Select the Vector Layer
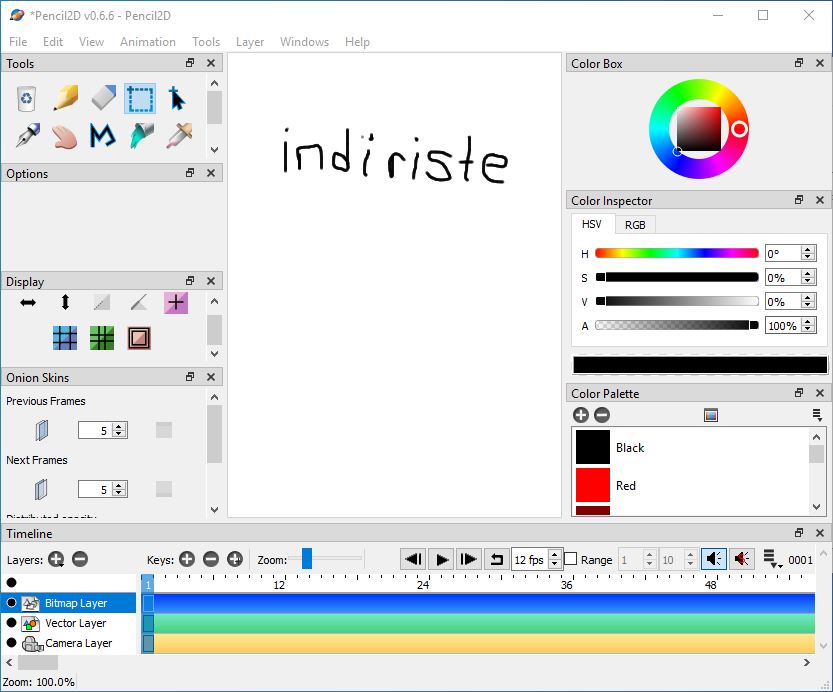Image resolution: width=833 pixels, height=692 pixels. tap(75, 623)
